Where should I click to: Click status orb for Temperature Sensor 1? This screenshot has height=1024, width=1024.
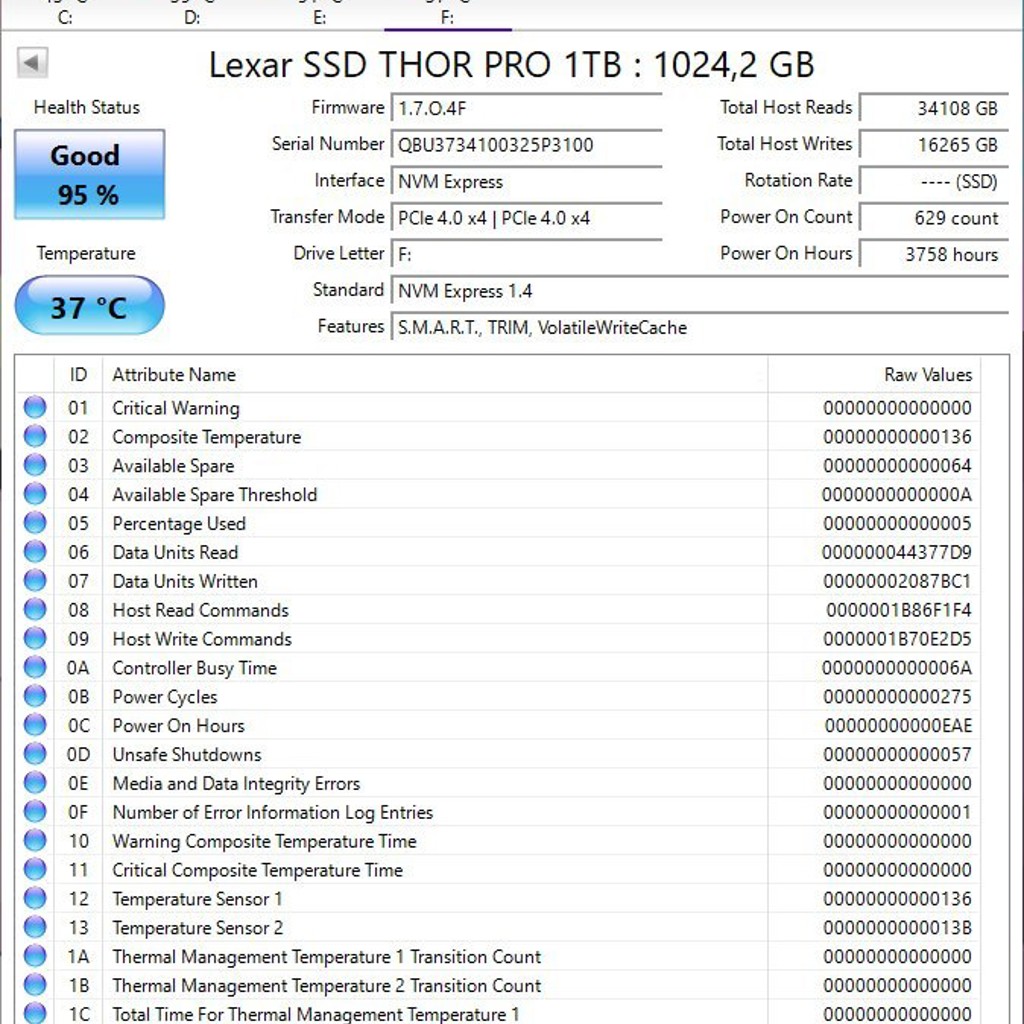coord(35,898)
